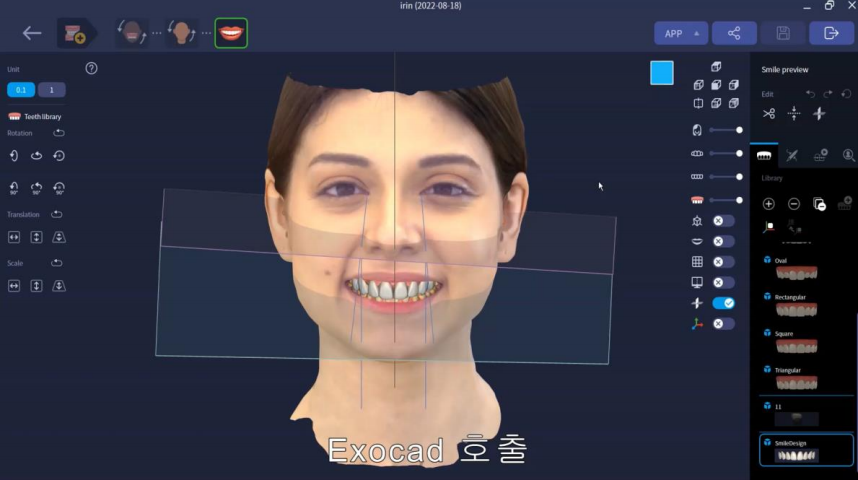Click the first free rotation icon
The width and height of the screenshot is (858, 480).
coord(14,156)
